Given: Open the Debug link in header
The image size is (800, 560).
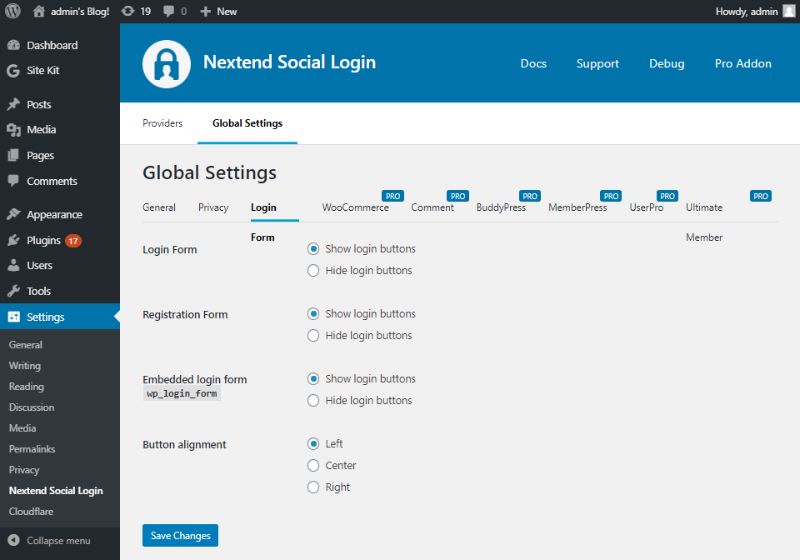Looking at the screenshot, I should point(666,64).
